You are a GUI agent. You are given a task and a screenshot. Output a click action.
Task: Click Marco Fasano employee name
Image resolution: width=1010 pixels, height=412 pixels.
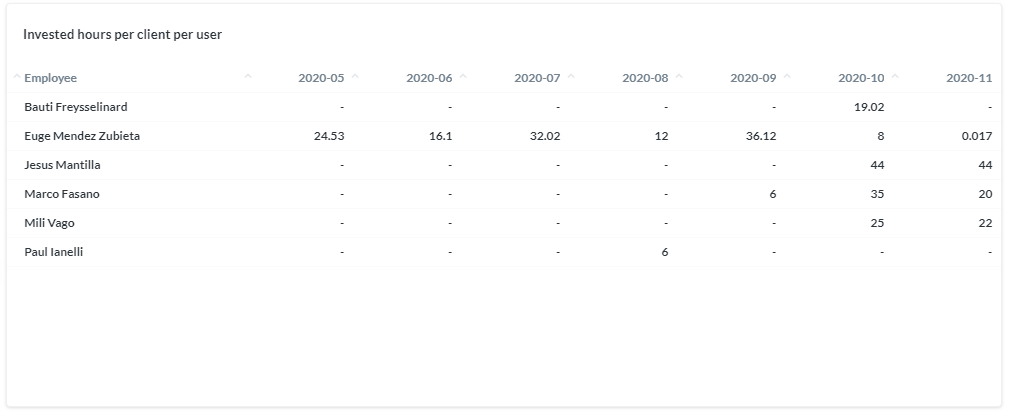pos(62,194)
